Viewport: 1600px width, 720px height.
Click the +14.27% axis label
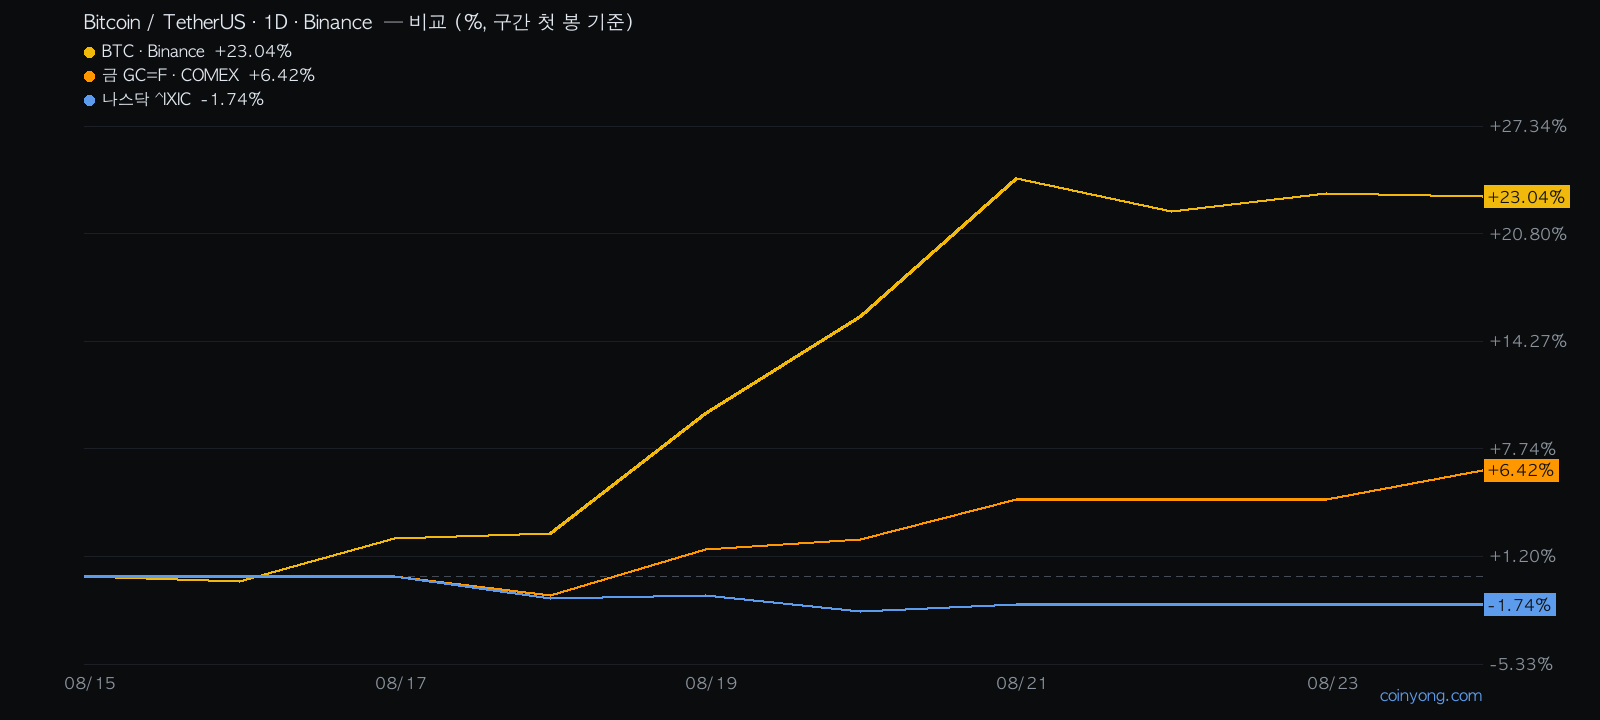click(1528, 341)
